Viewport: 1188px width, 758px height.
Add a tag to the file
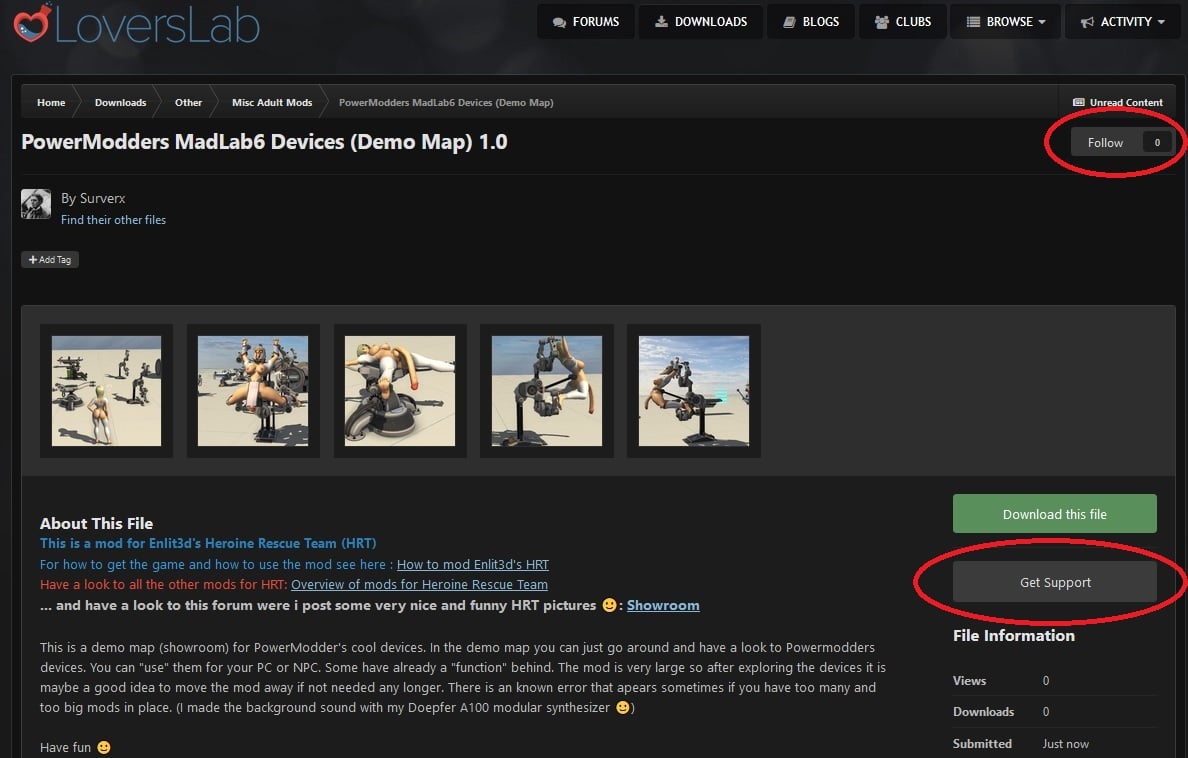point(50,259)
